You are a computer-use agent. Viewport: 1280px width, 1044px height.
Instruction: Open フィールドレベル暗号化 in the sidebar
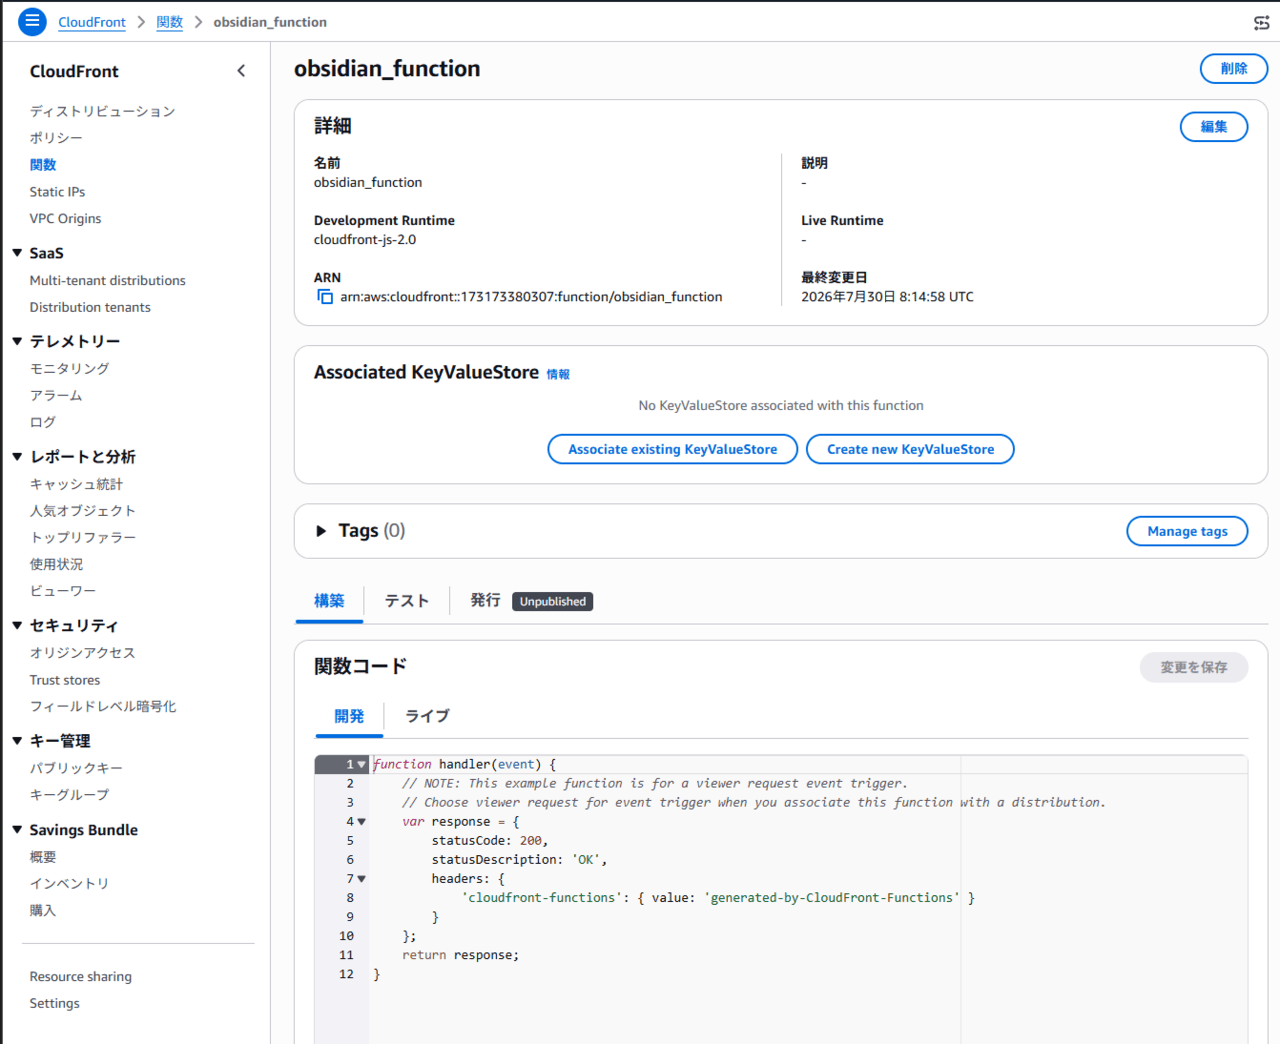pyautogui.click(x=102, y=707)
